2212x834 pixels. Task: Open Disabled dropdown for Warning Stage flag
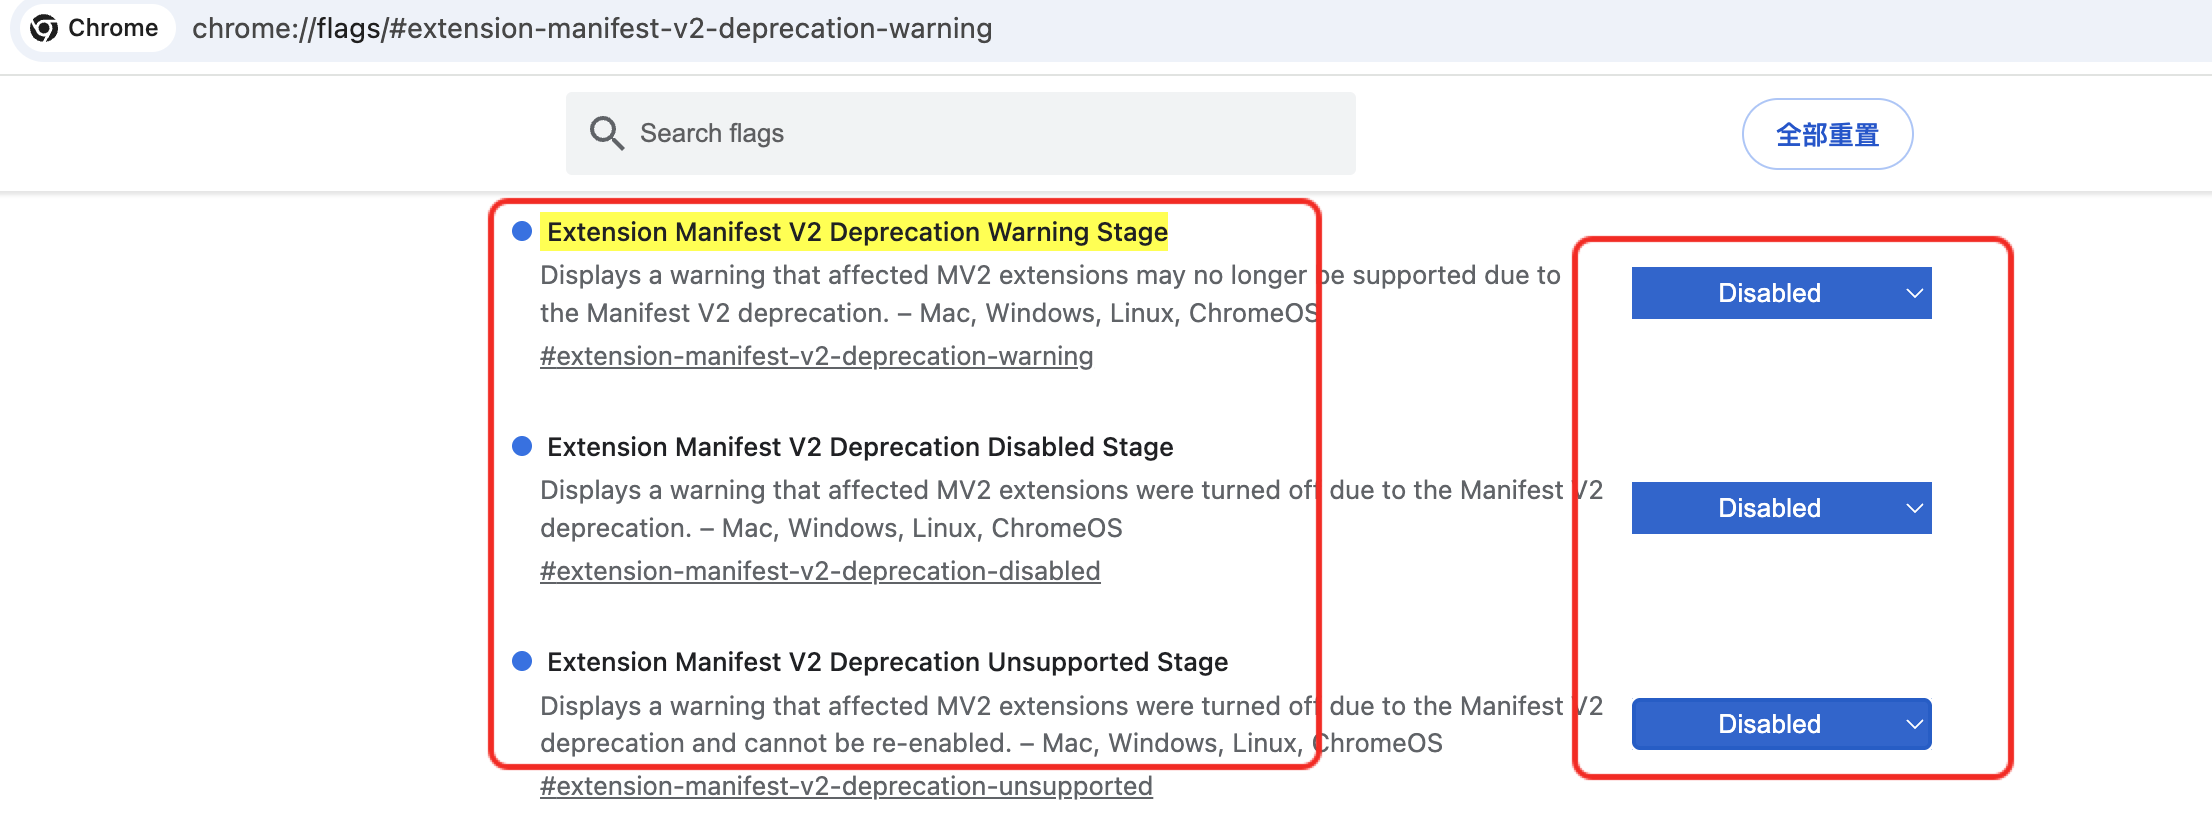pos(1781,293)
